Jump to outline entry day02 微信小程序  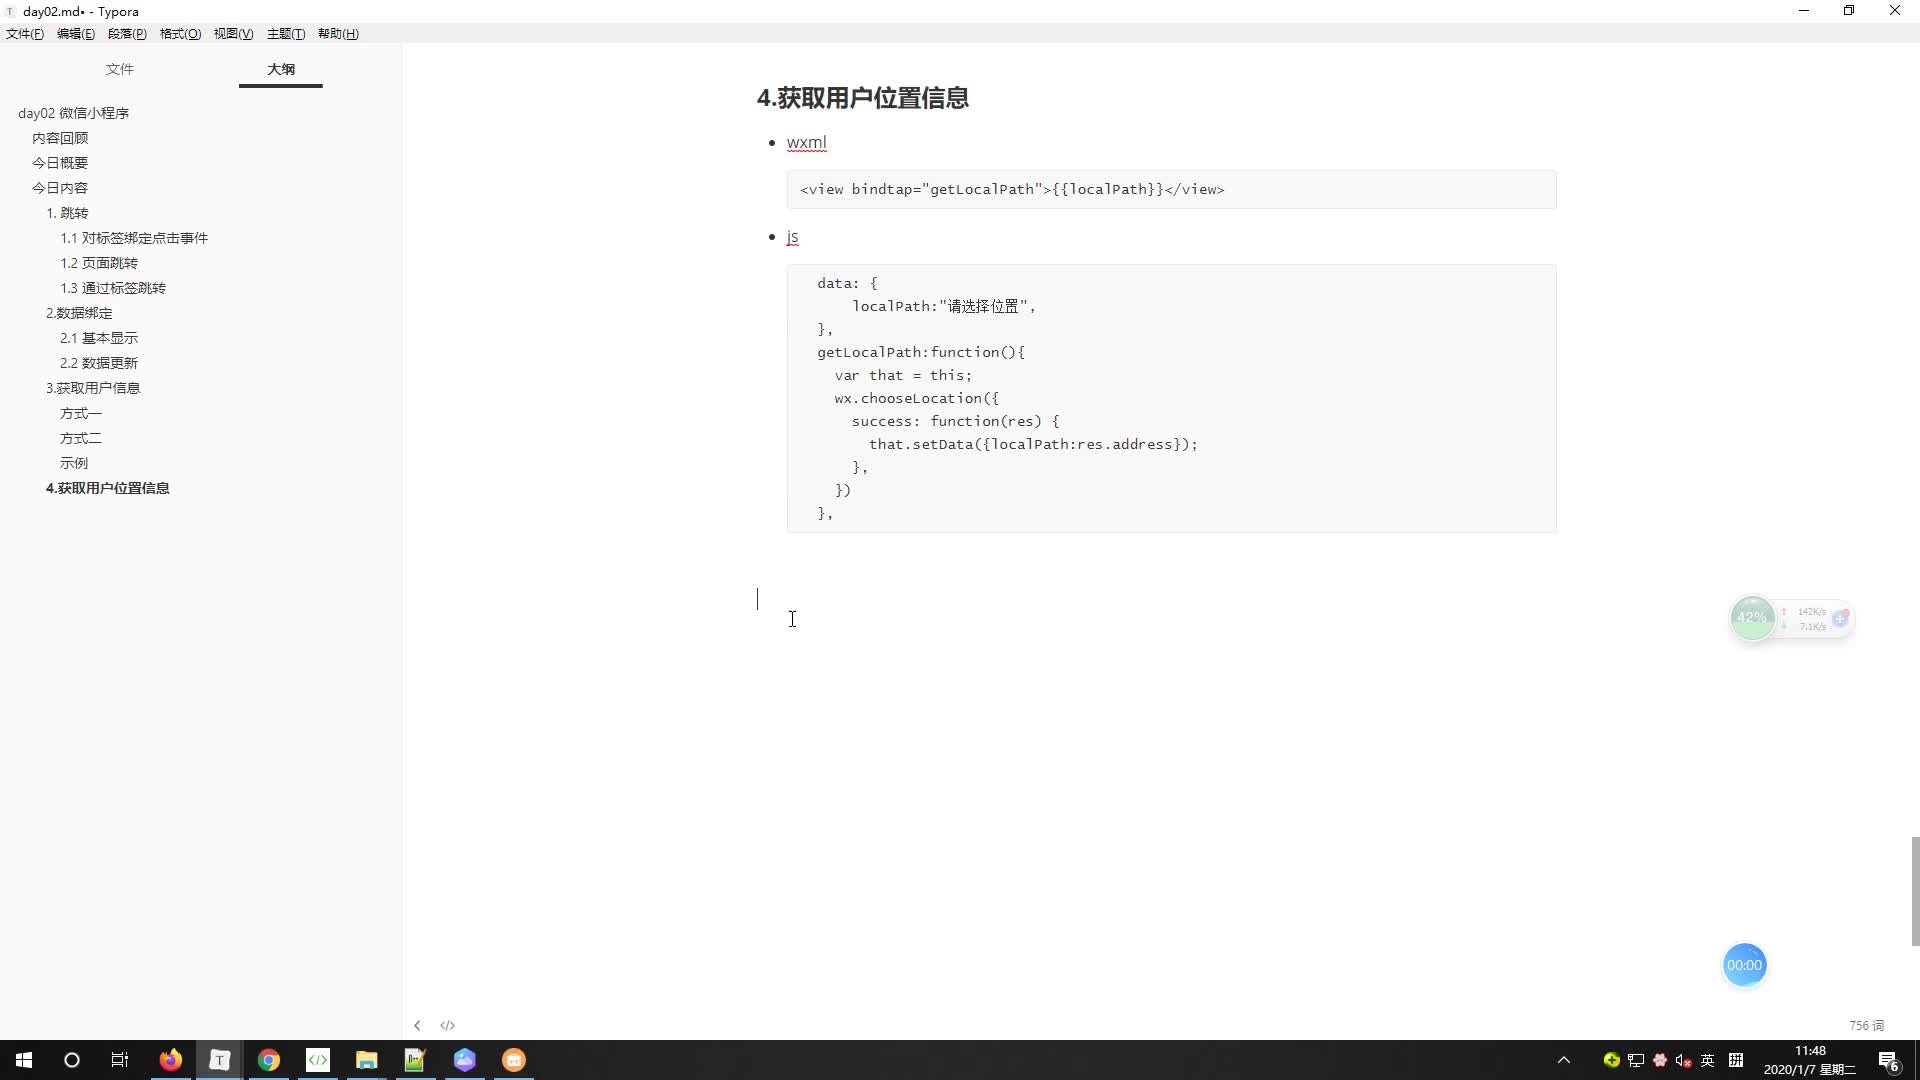pyautogui.click(x=74, y=113)
